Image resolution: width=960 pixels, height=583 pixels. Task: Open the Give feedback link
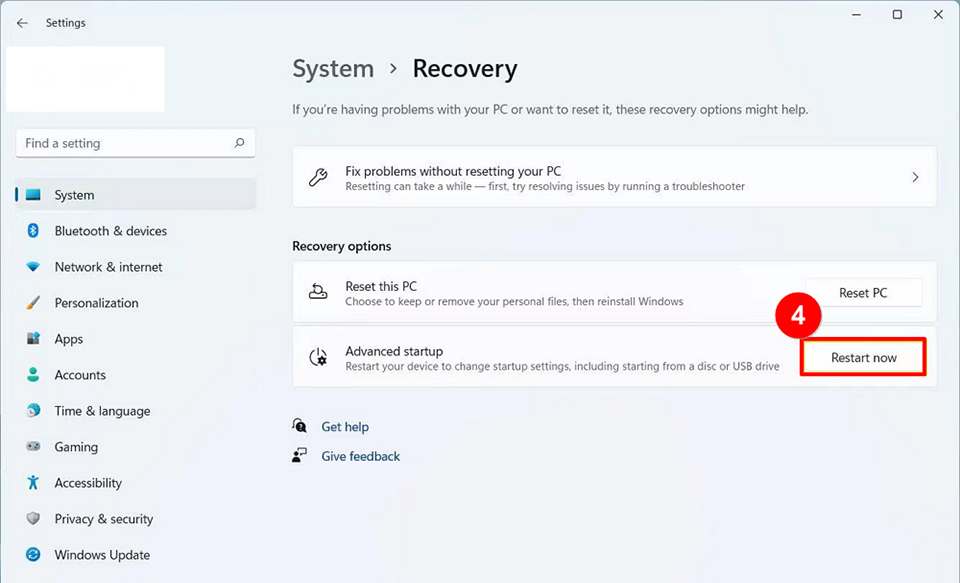360,456
